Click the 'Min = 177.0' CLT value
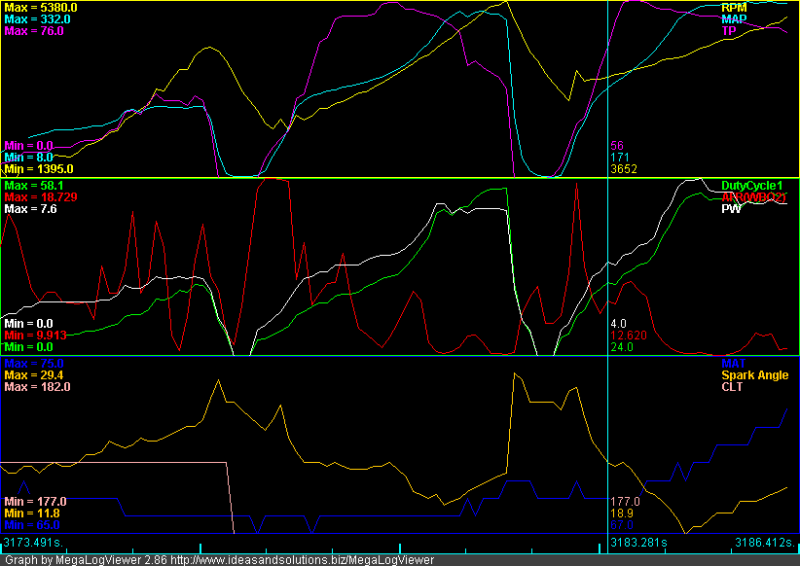This screenshot has width=800, height=566. click(x=35, y=502)
